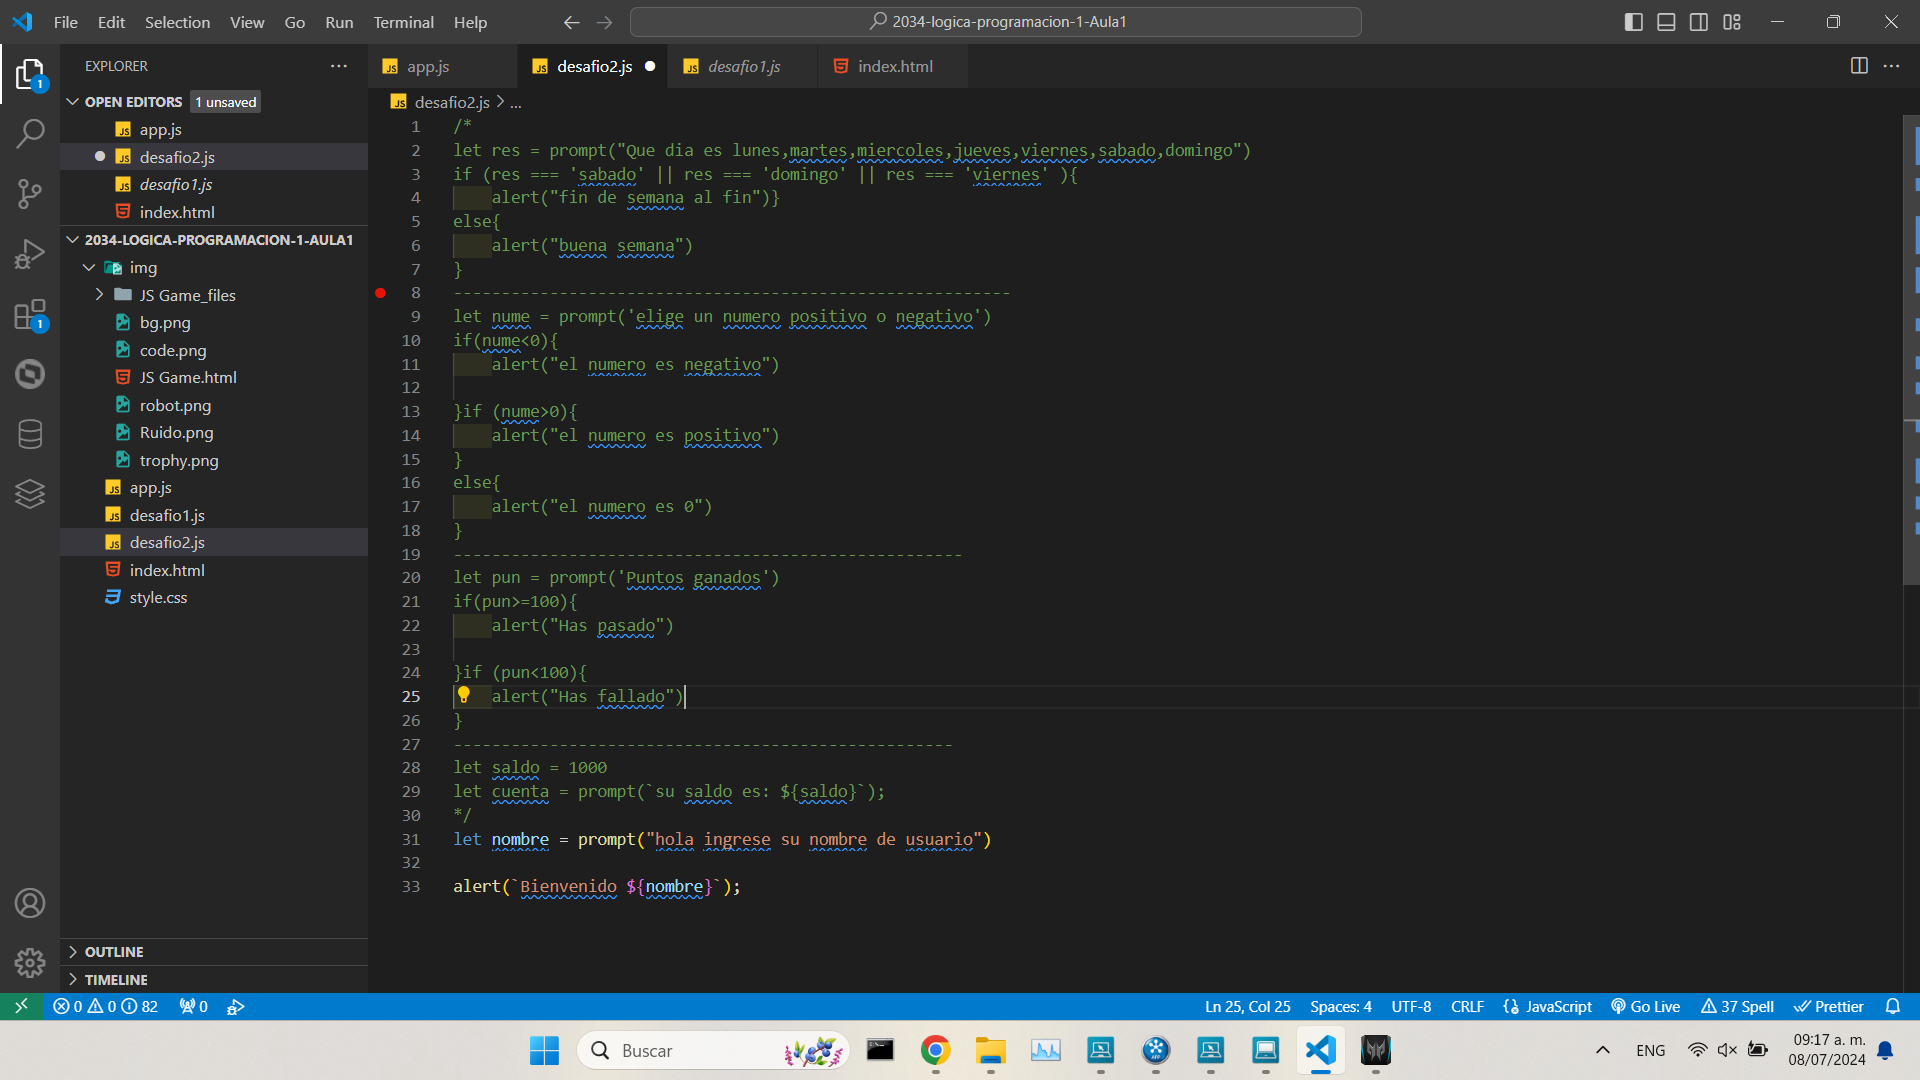
Task: Switch to the desafio1.js tab
Action: tap(744, 66)
